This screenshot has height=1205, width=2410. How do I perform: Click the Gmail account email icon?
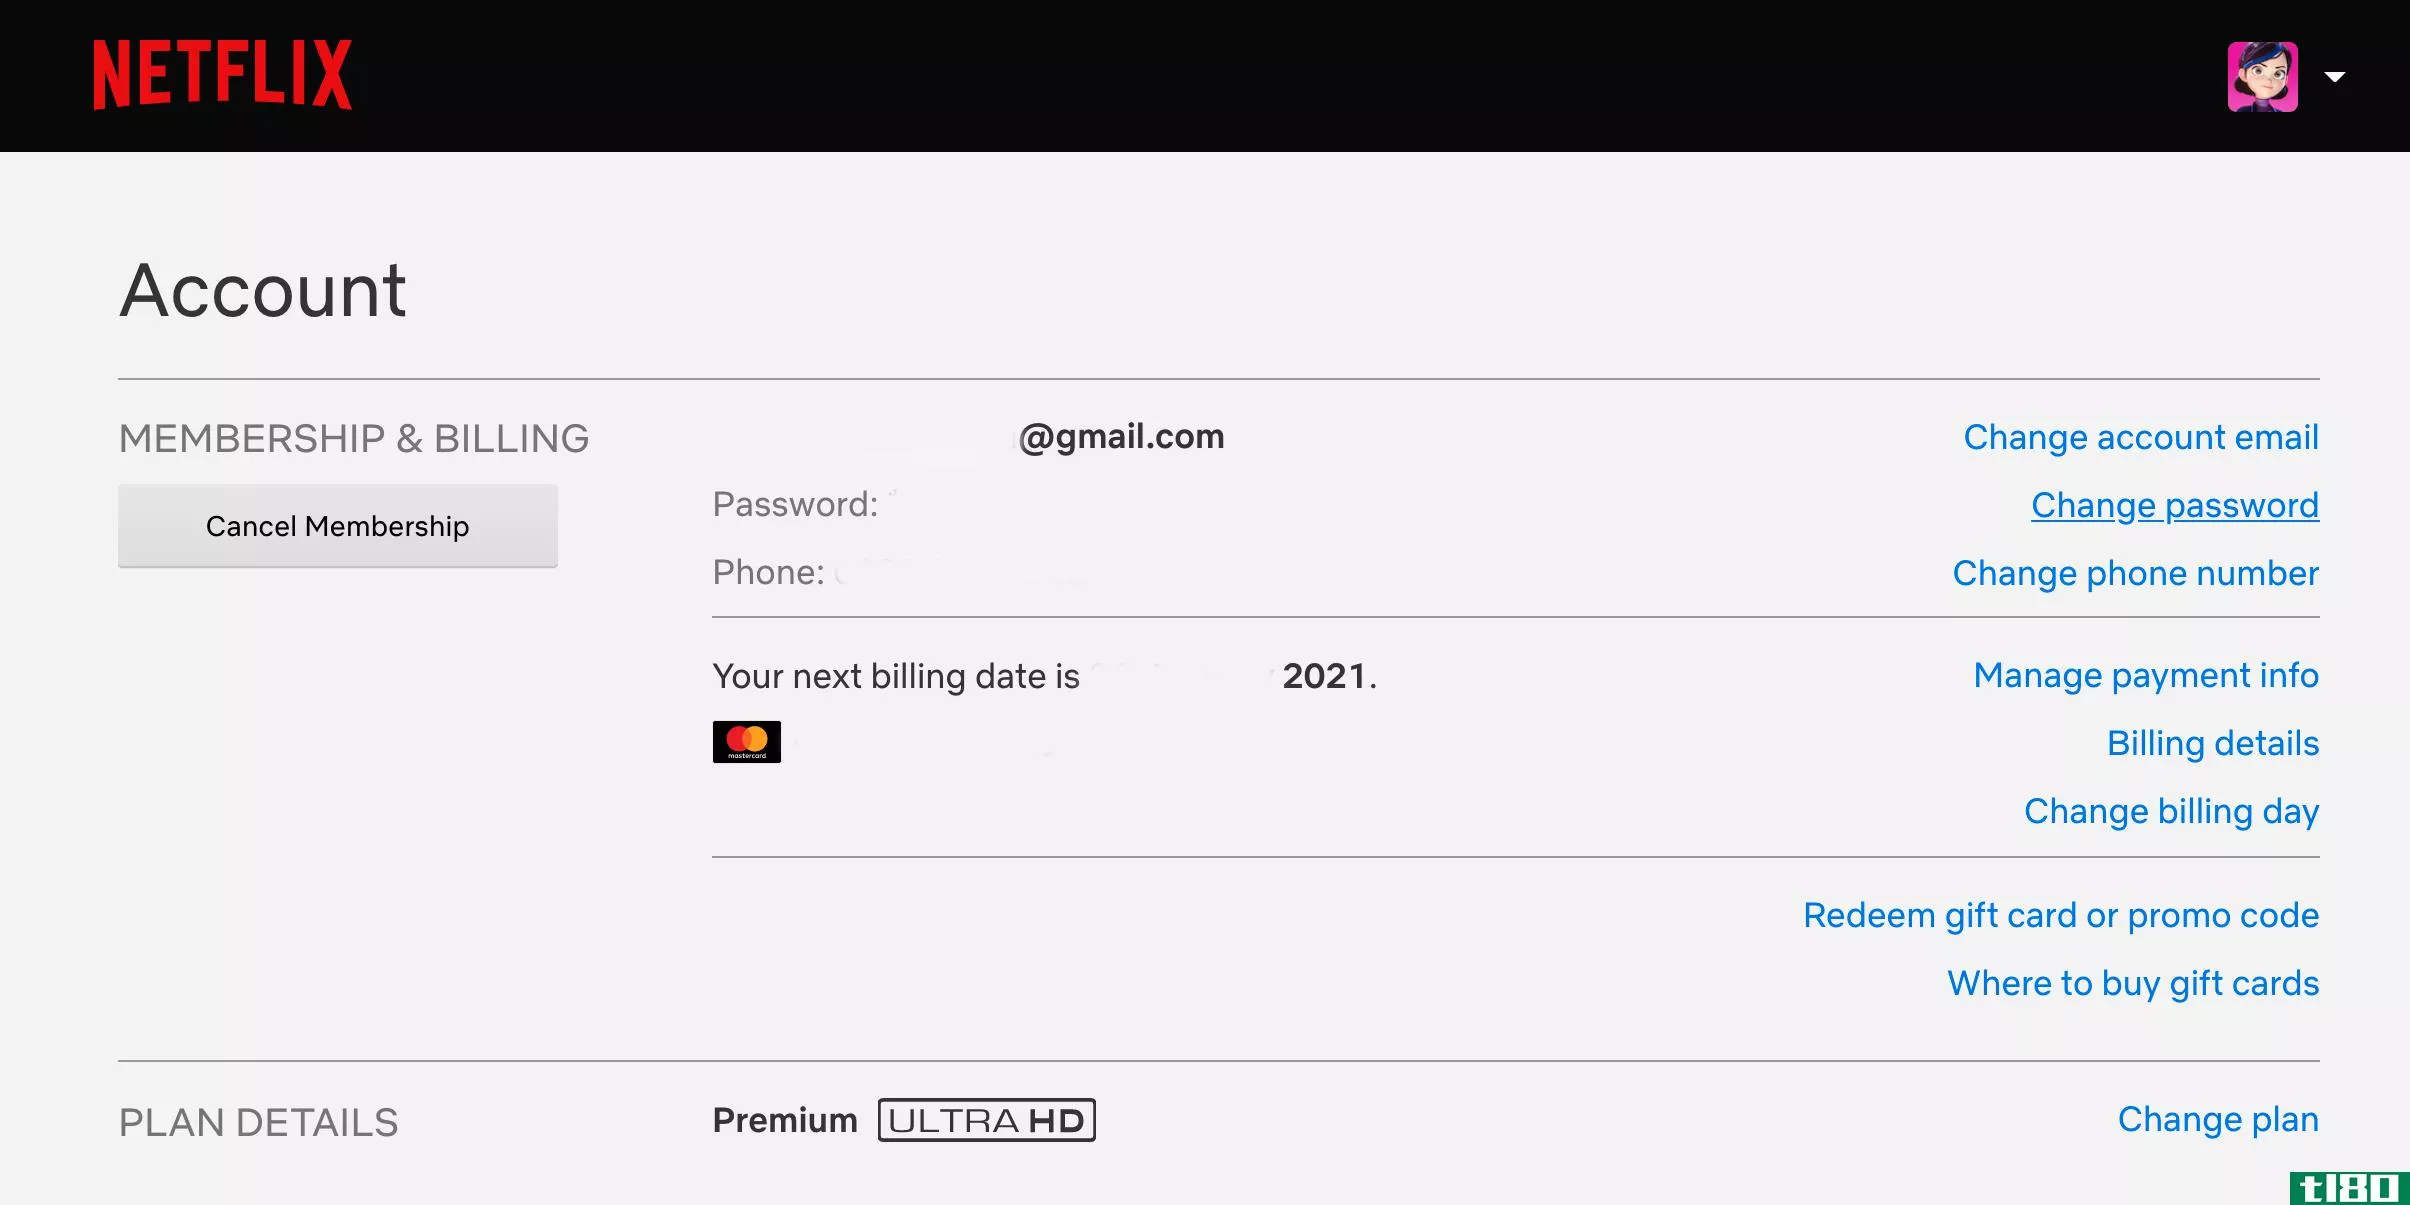click(x=1120, y=437)
